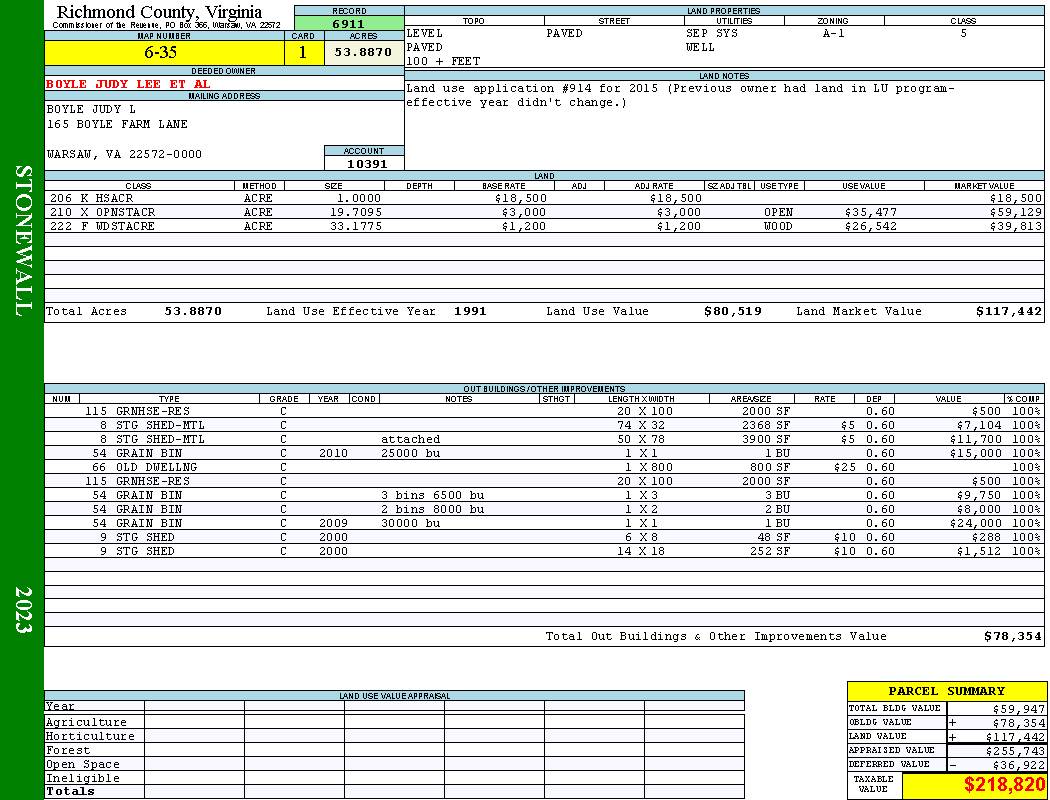
Task: Click the 30000 bu grain bin note
Action: 410,523
